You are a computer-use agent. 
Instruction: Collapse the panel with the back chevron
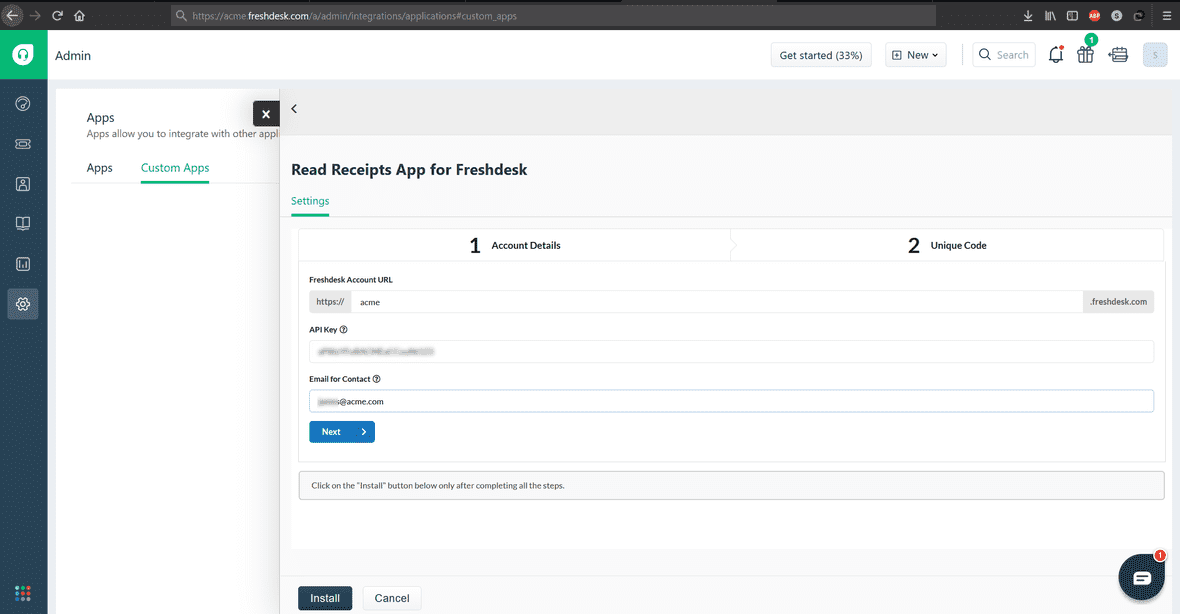pyautogui.click(x=293, y=108)
